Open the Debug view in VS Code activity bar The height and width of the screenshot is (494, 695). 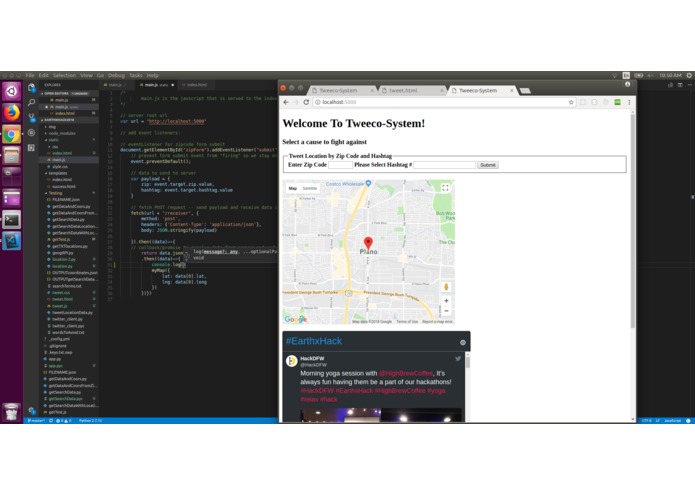click(31, 132)
